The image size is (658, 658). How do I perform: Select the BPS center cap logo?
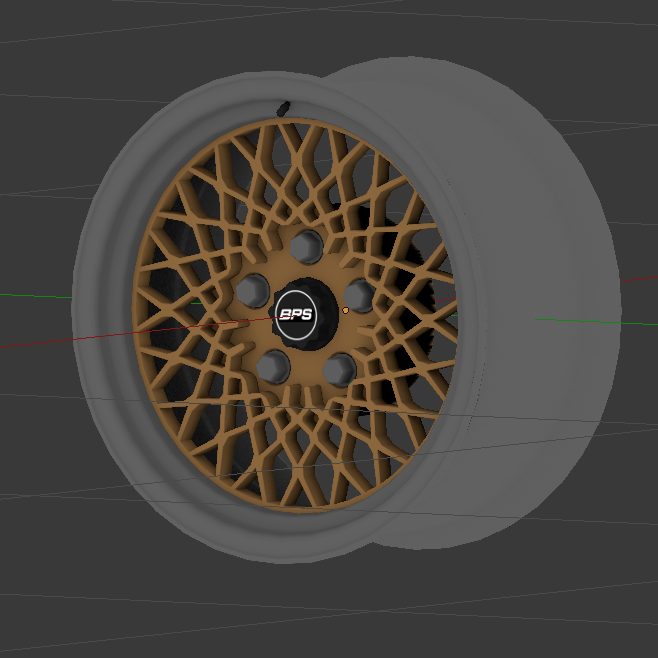(296, 314)
